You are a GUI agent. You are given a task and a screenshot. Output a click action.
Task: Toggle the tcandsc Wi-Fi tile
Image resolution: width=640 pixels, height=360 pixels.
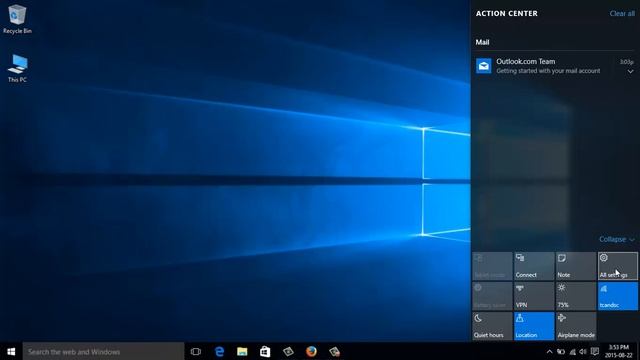click(618, 296)
